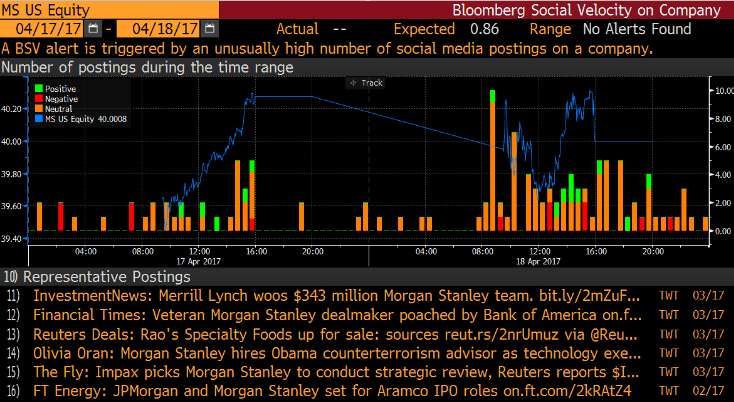This screenshot has height=402, width=734.
Task: Click the Bloomberg Social Velocity on Company title
Action: coord(587,10)
